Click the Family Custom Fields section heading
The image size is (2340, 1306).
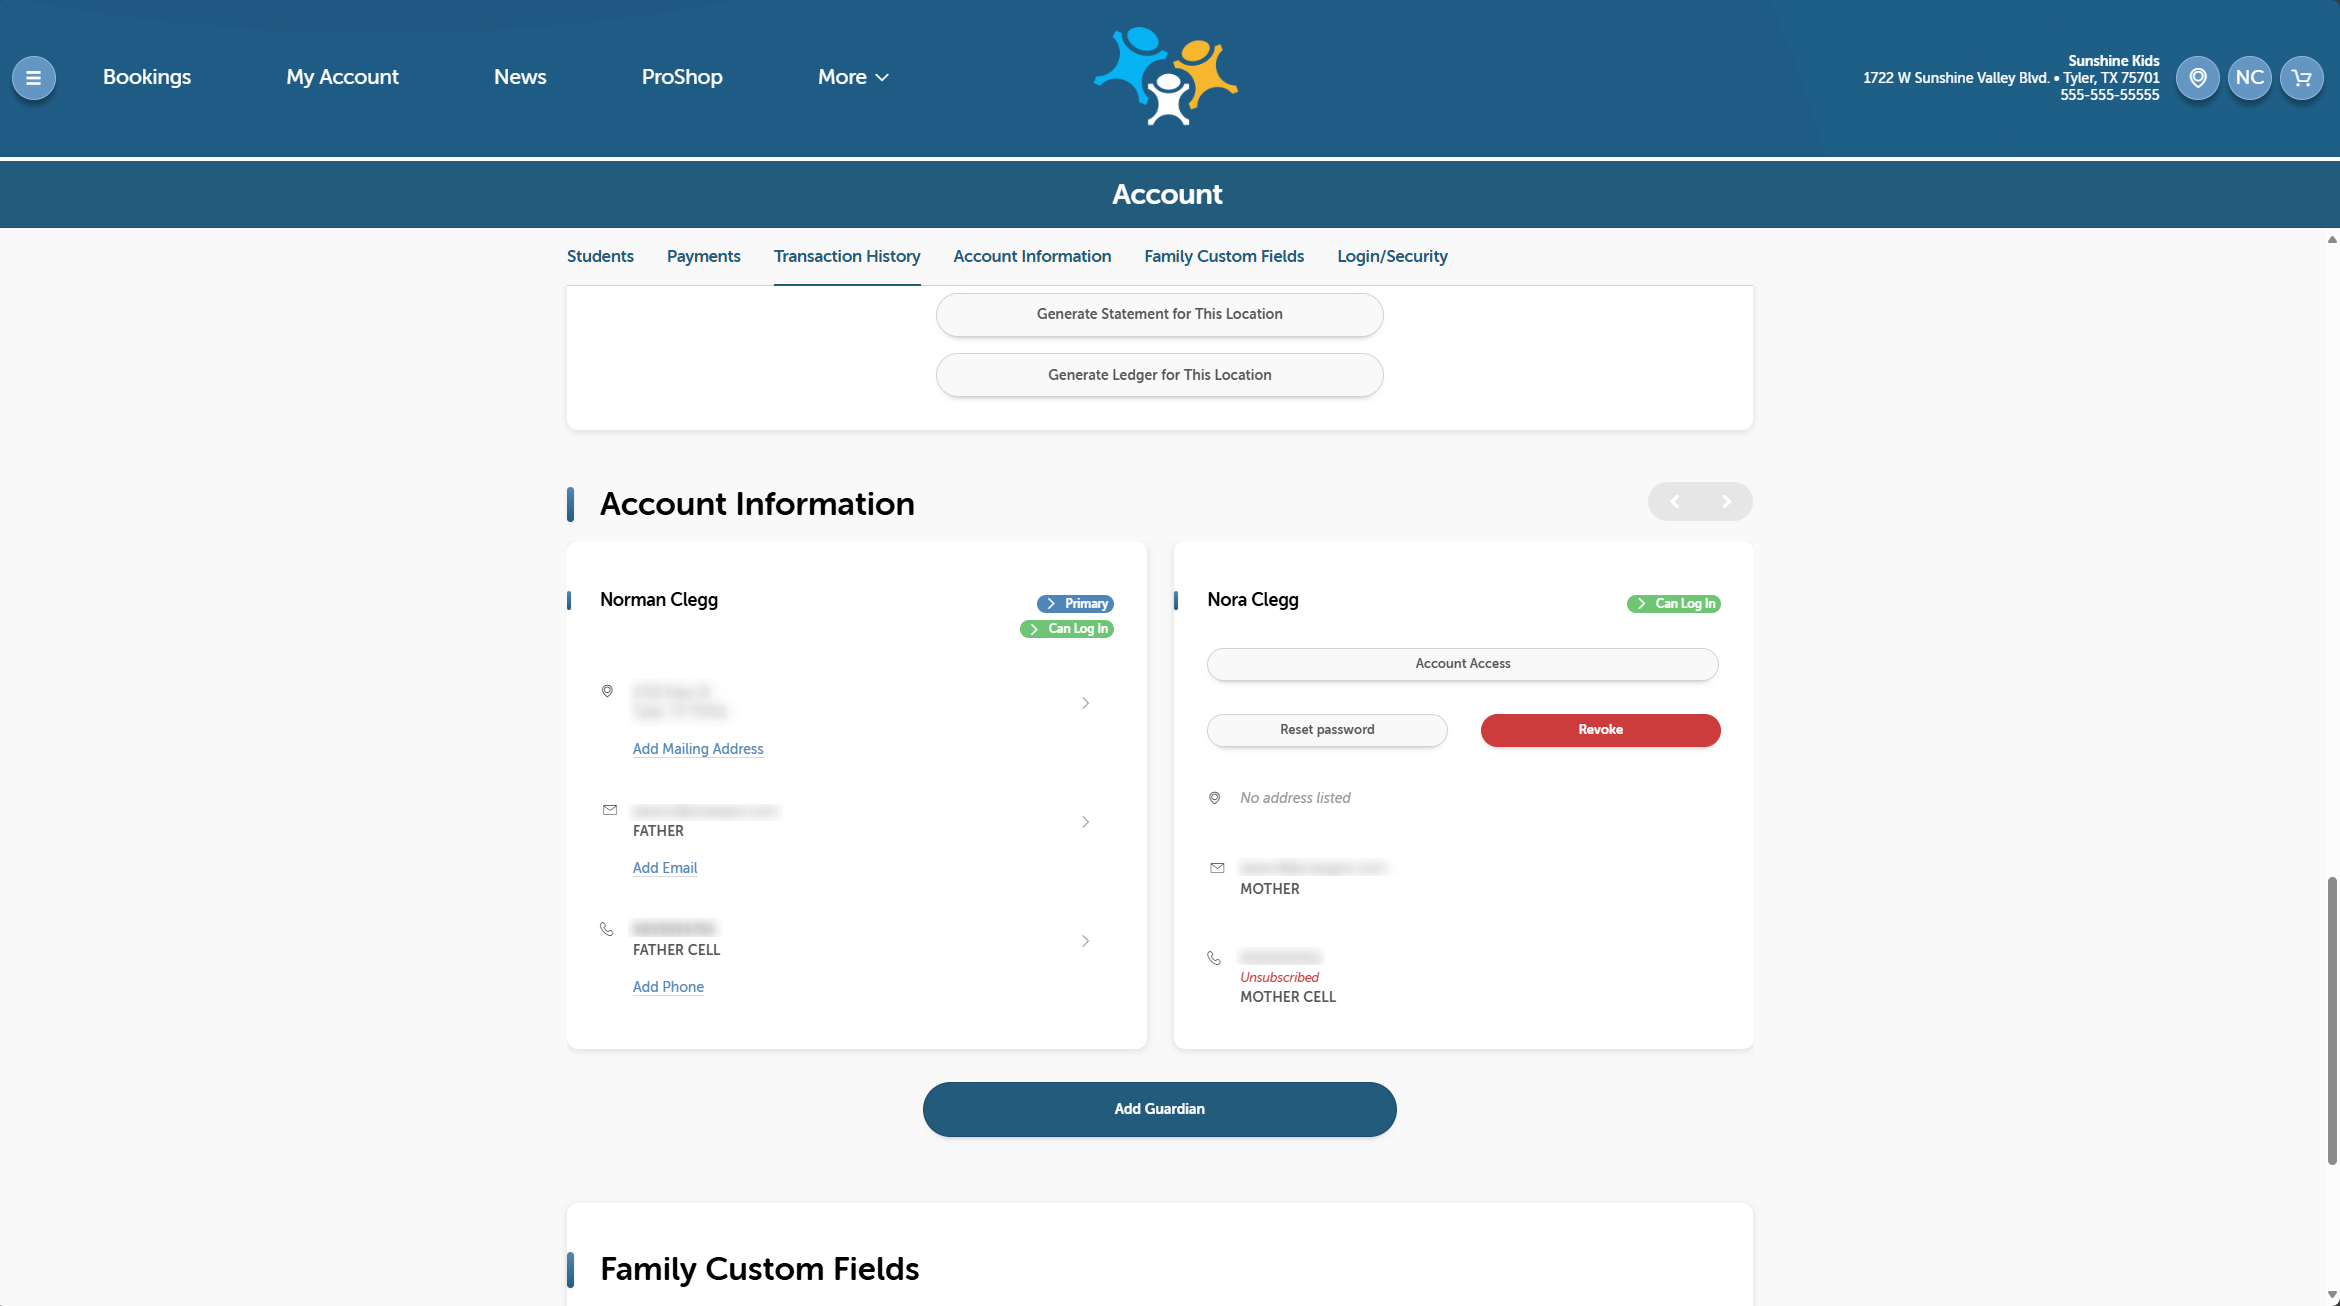tap(759, 1269)
